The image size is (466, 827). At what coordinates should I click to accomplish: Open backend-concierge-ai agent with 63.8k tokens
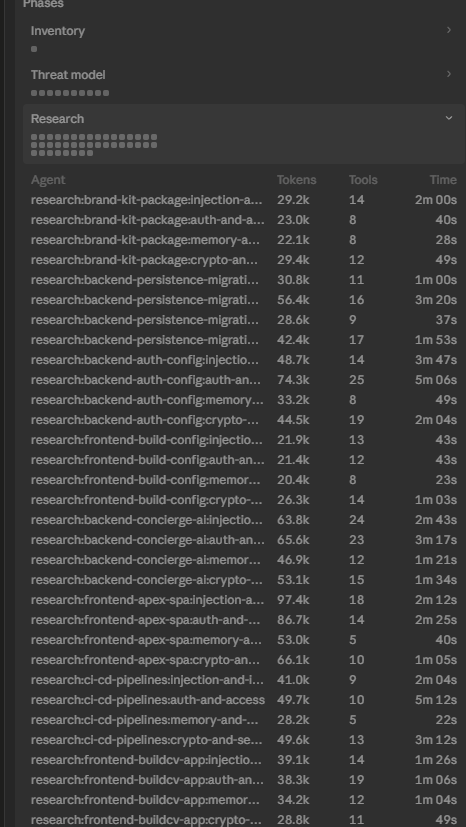pyautogui.click(x=244, y=520)
